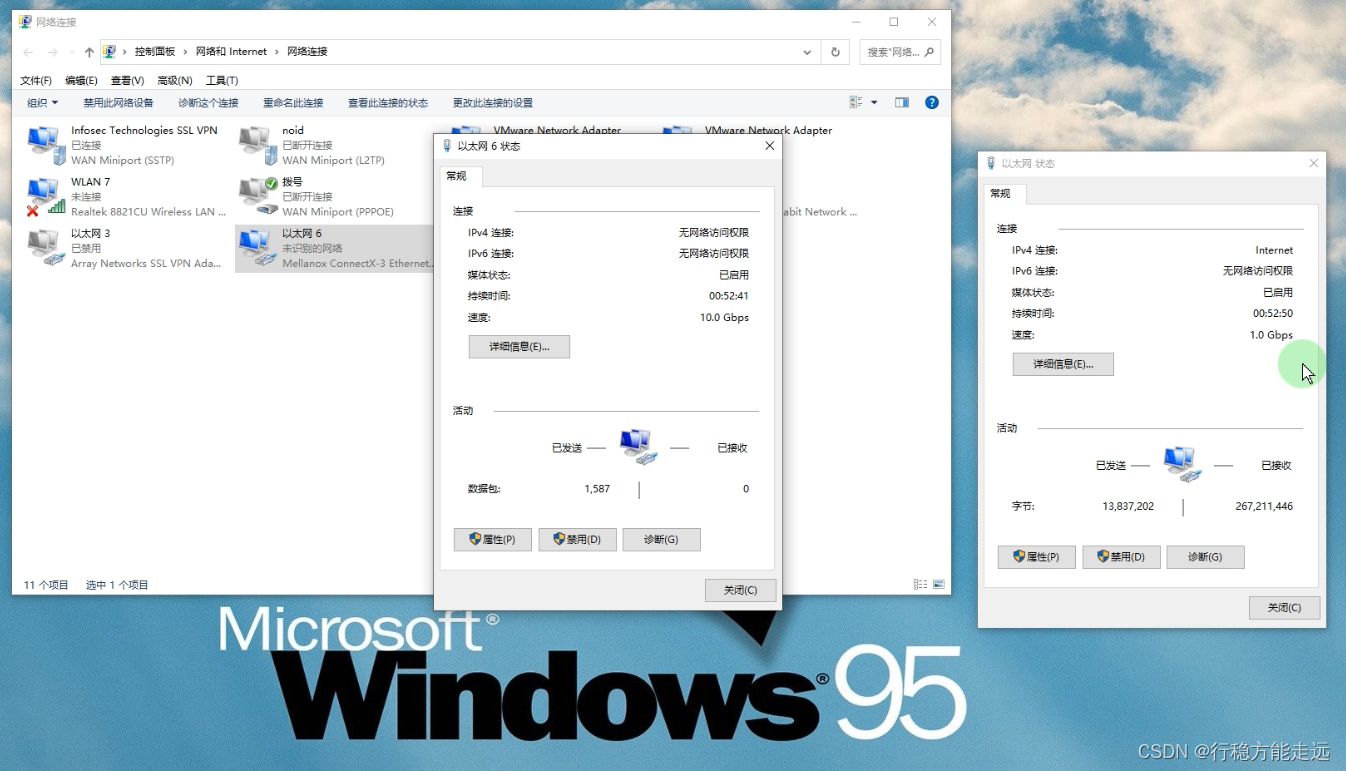Click the 11 个项目 status bar text
Image resolution: width=1346 pixels, height=771 pixels.
[46, 585]
